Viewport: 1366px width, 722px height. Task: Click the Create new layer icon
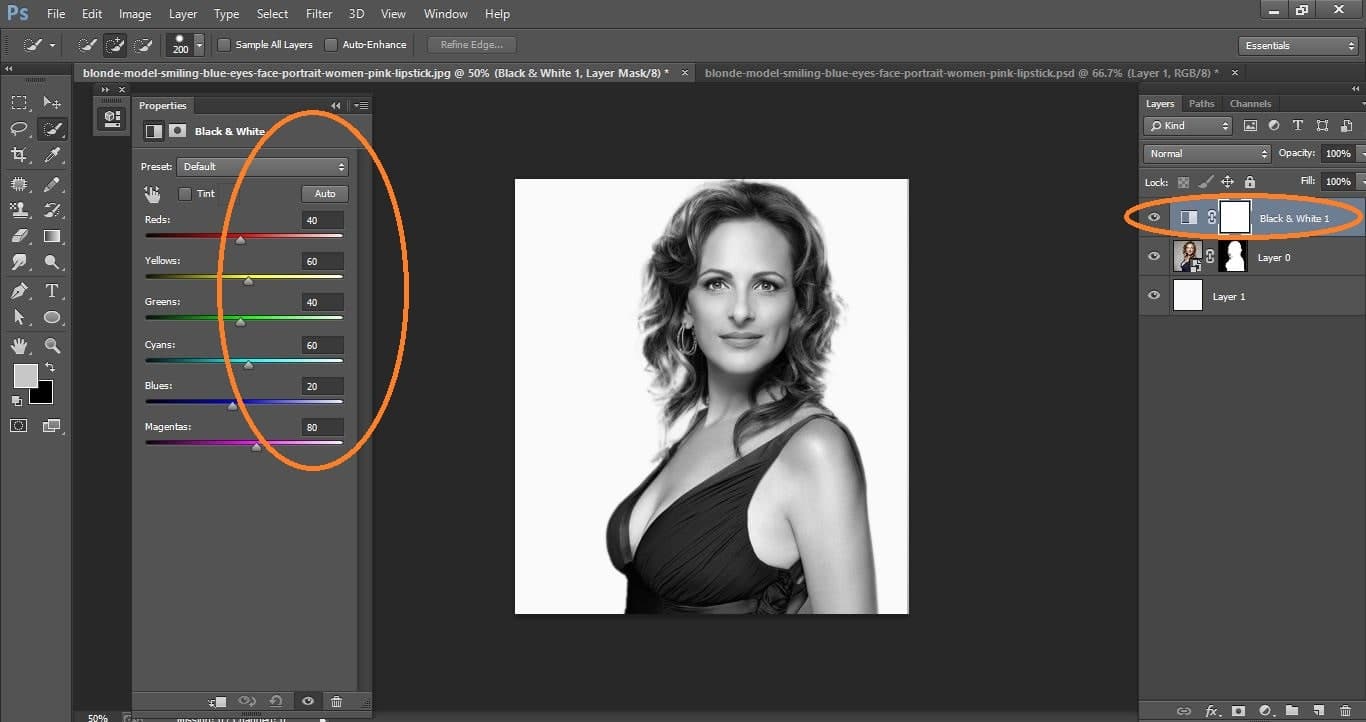[1318, 711]
